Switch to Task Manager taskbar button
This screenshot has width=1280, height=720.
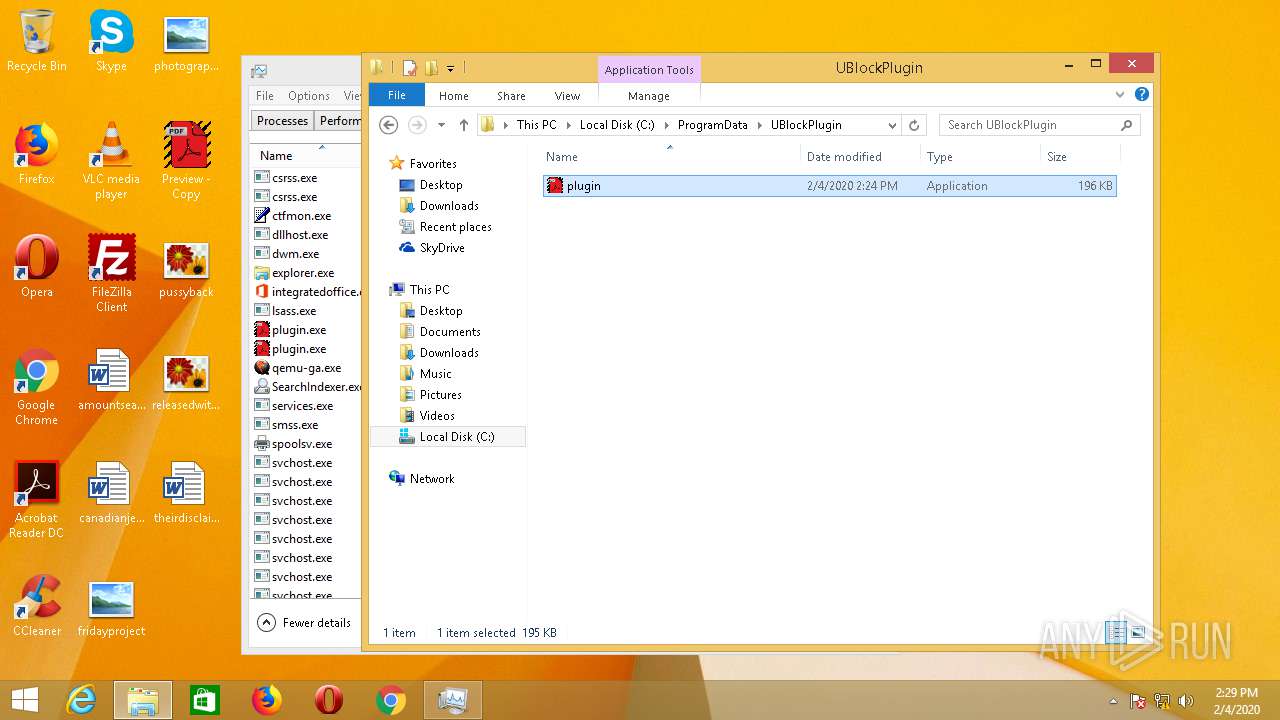coord(453,700)
